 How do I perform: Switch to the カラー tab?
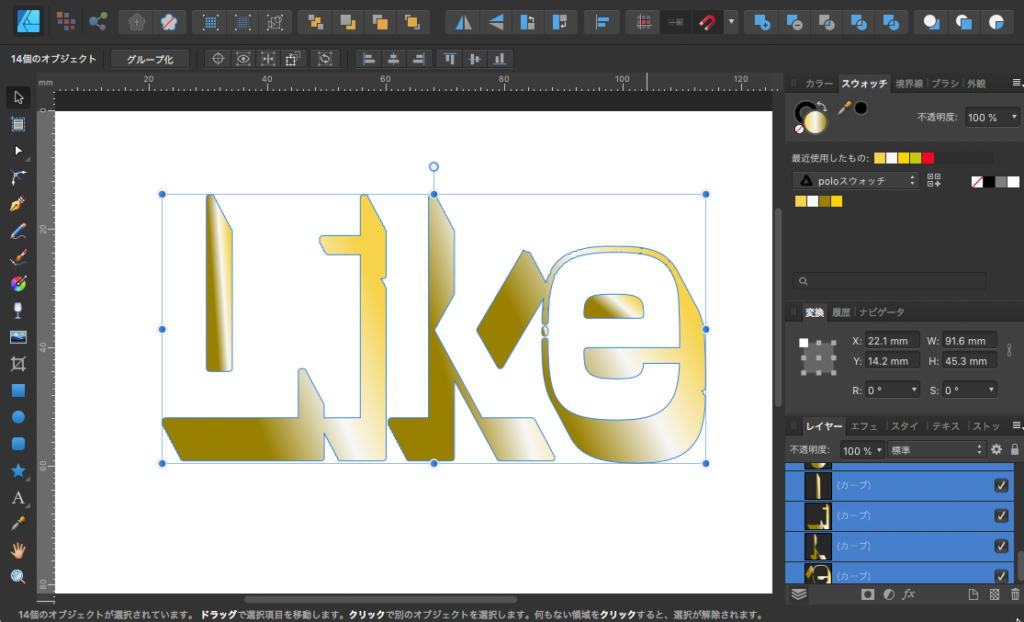818,84
